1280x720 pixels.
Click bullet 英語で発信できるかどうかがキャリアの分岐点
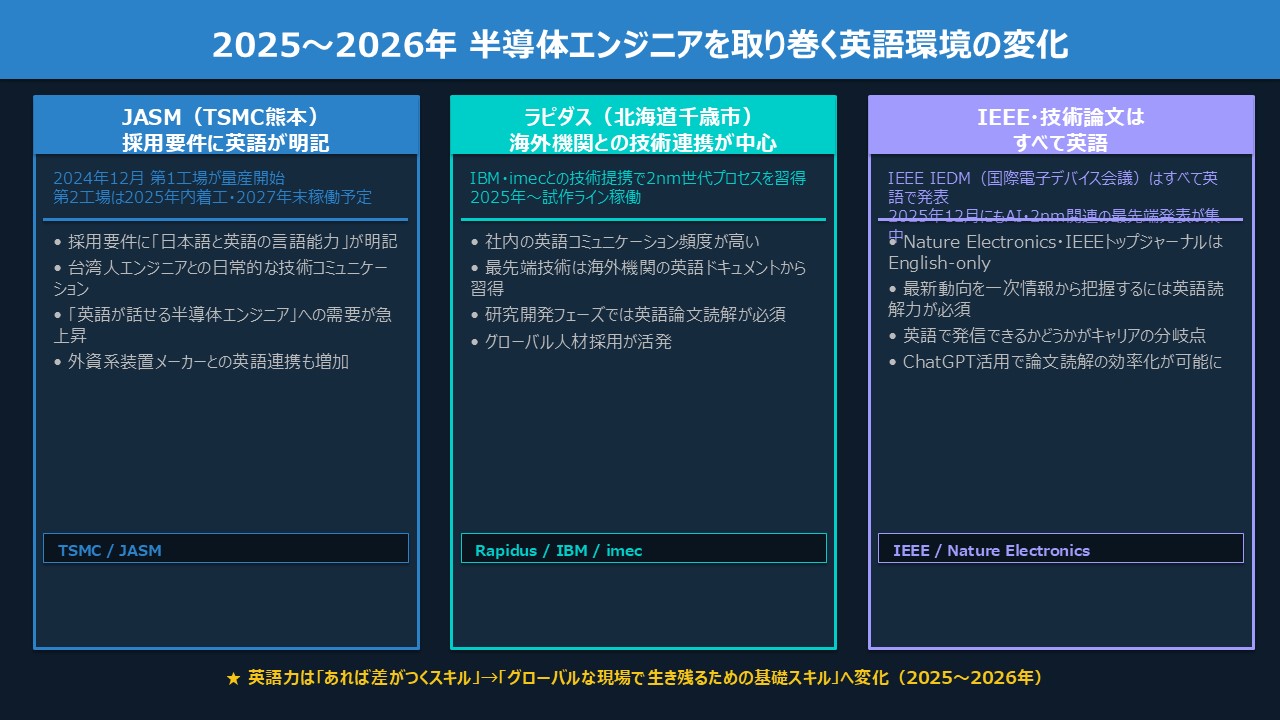click(x=1047, y=336)
